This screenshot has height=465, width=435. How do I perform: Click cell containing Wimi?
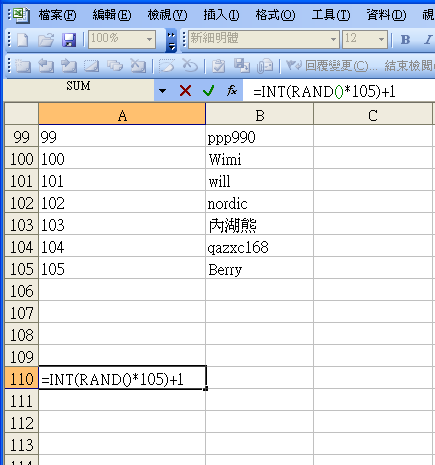pos(260,158)
